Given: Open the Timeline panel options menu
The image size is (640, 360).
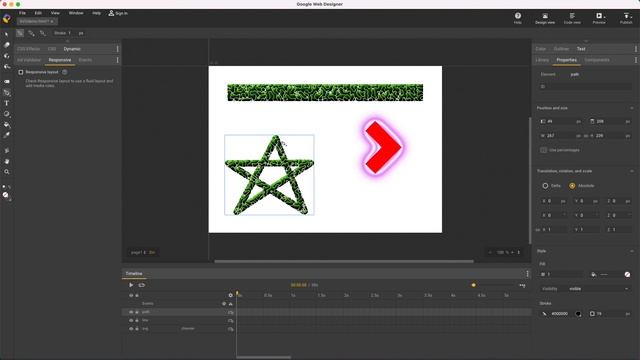Looking at the screenshot, I should click(527, 273).
